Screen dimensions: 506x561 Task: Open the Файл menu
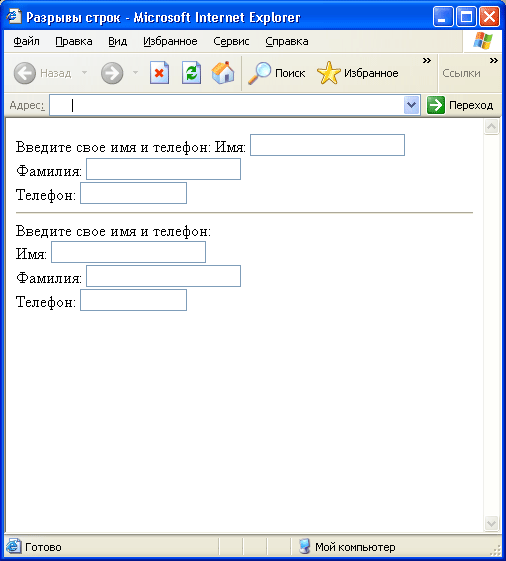pyautogui.click(x=26, y=42)
